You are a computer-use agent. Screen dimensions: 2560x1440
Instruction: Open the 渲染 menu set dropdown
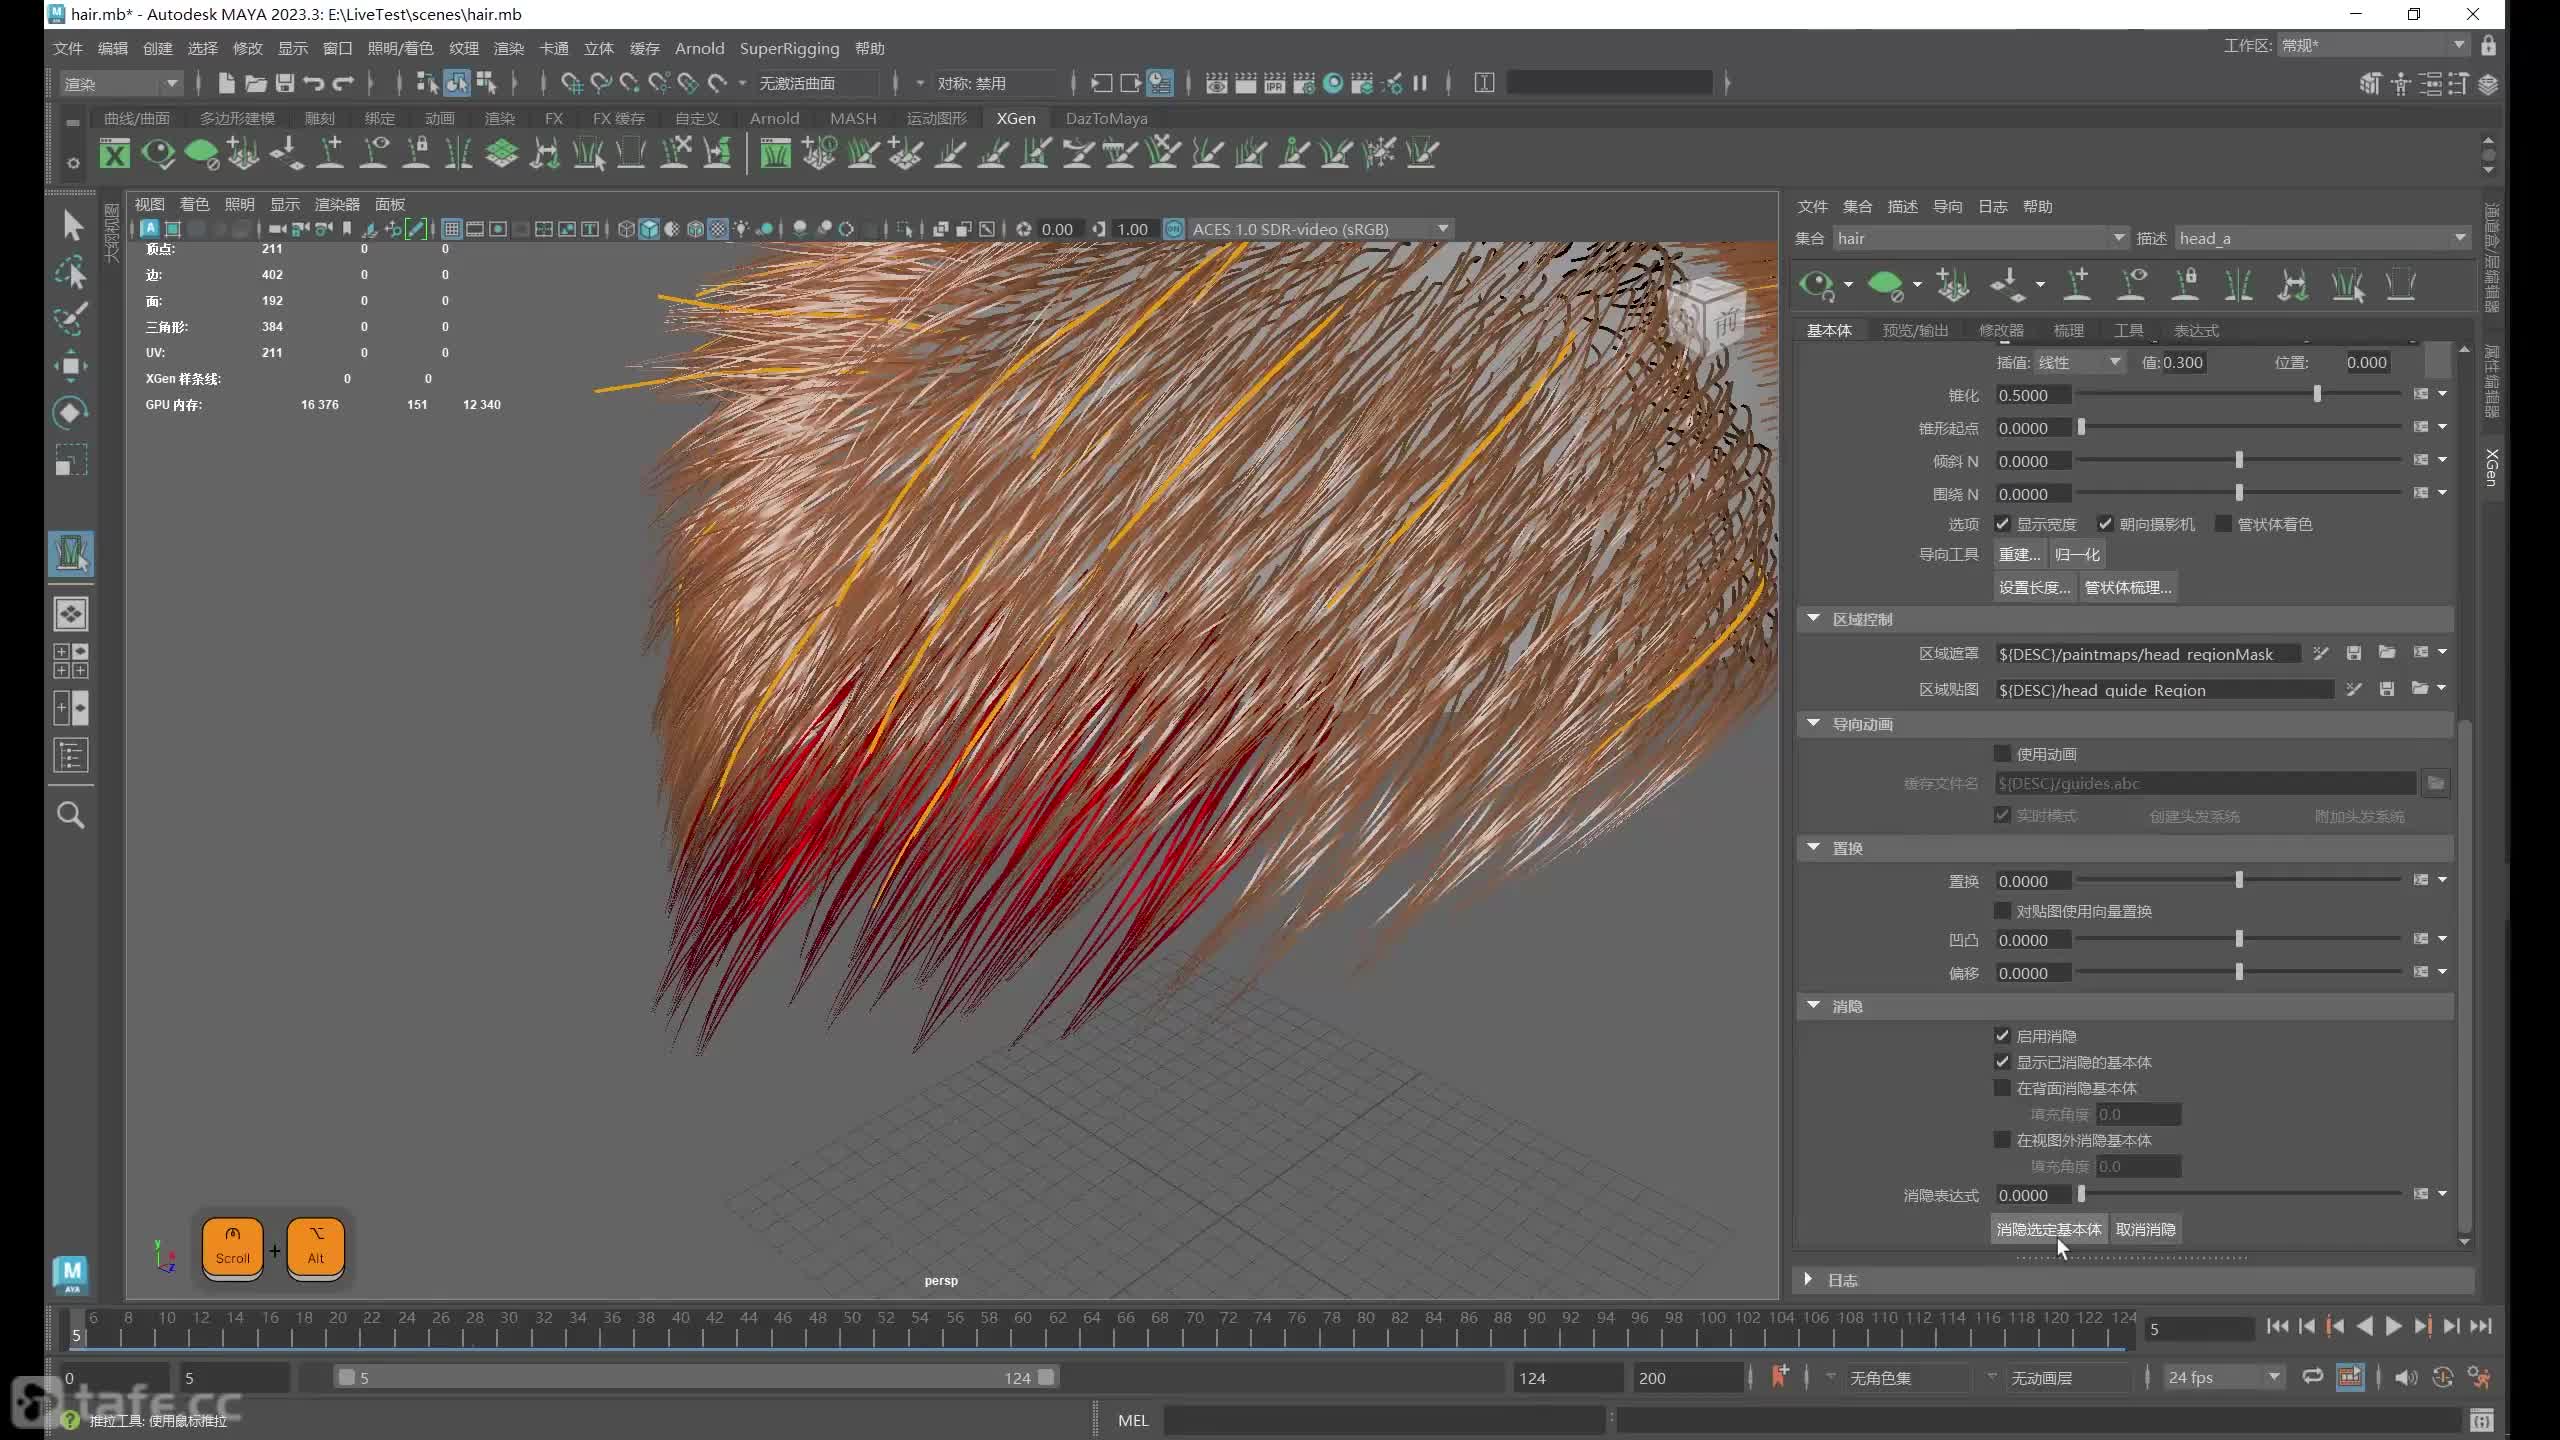pos(121,83)
